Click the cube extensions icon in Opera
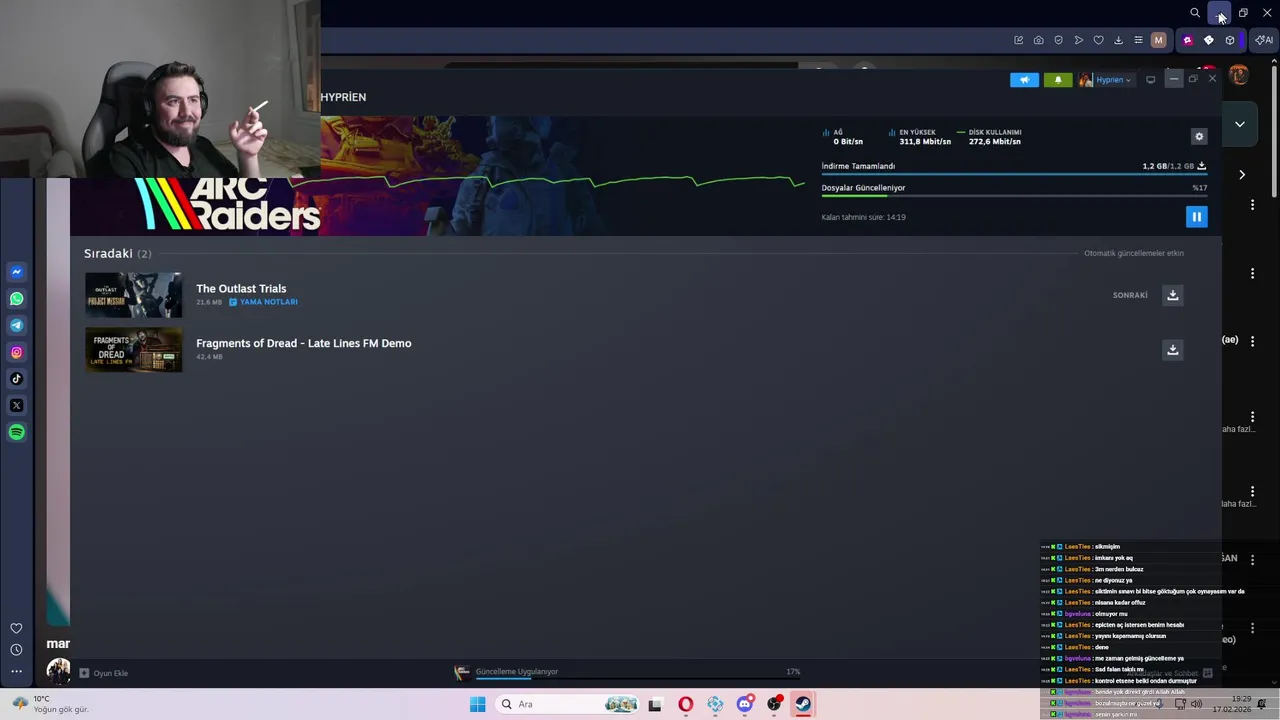This screenshot has height=720, width=1280. pyautogui.click(x=1230, y=40)
